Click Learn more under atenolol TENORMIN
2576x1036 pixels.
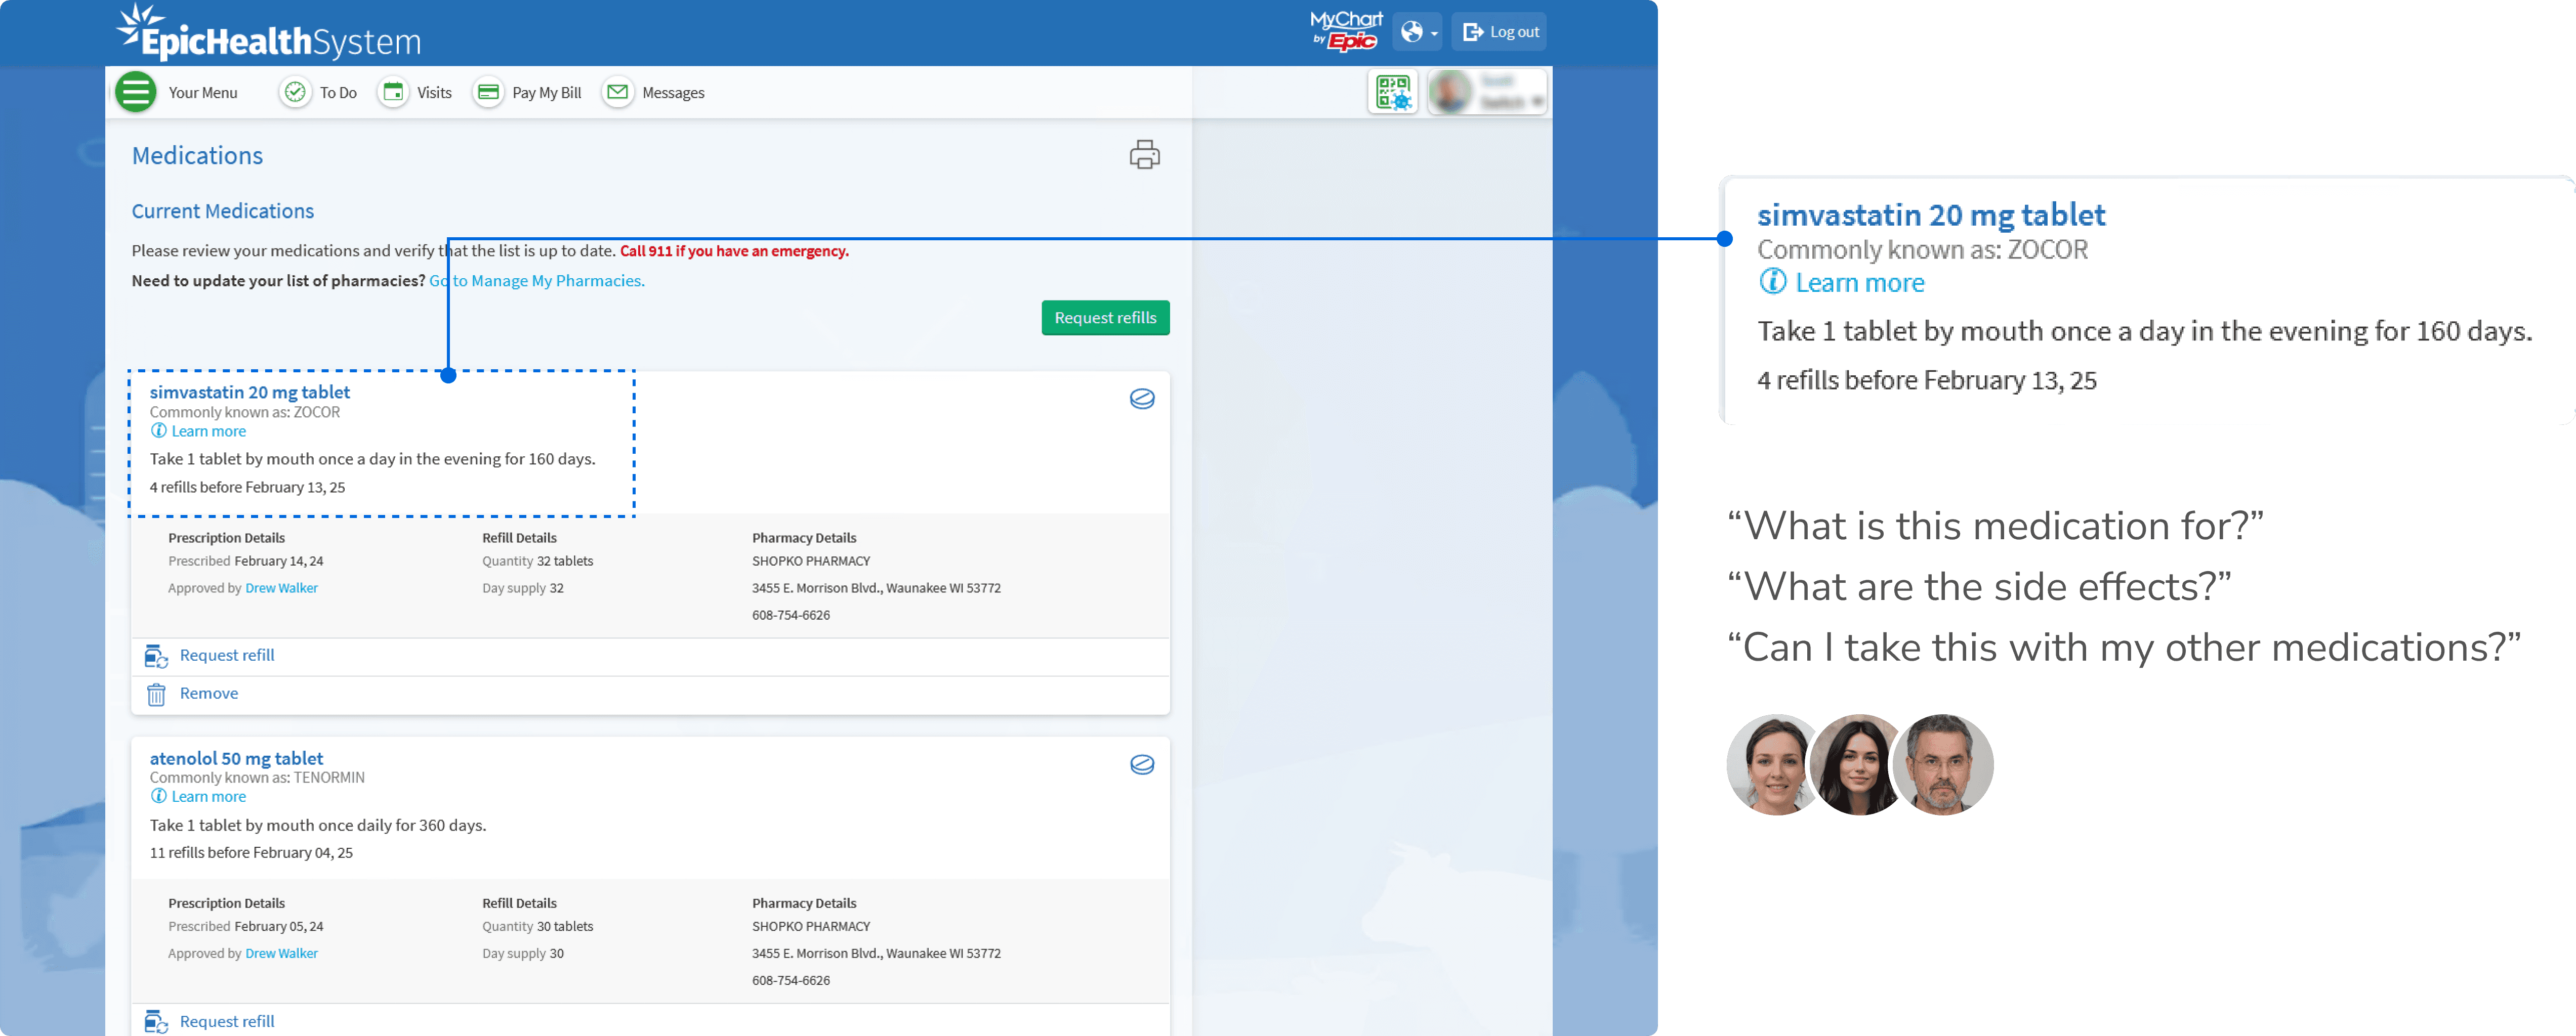[x=208, y=796]
